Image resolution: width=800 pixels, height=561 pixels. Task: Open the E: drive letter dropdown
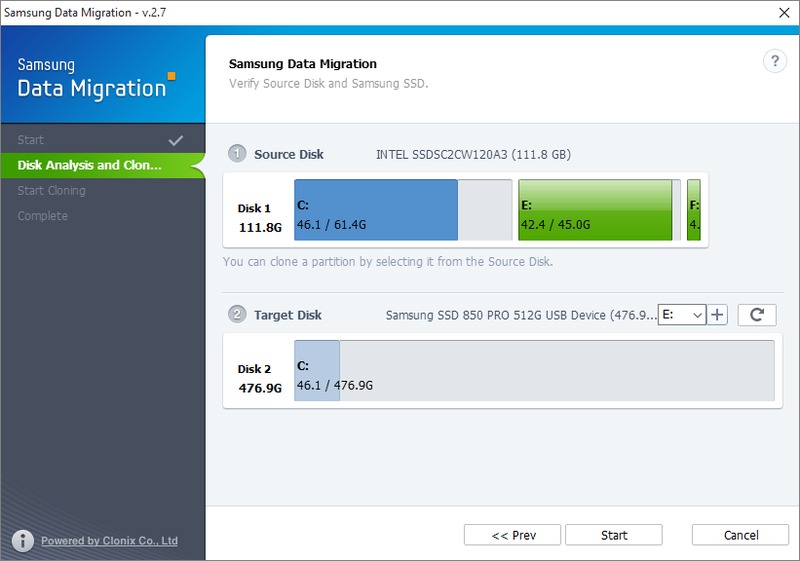coord(682,315)
